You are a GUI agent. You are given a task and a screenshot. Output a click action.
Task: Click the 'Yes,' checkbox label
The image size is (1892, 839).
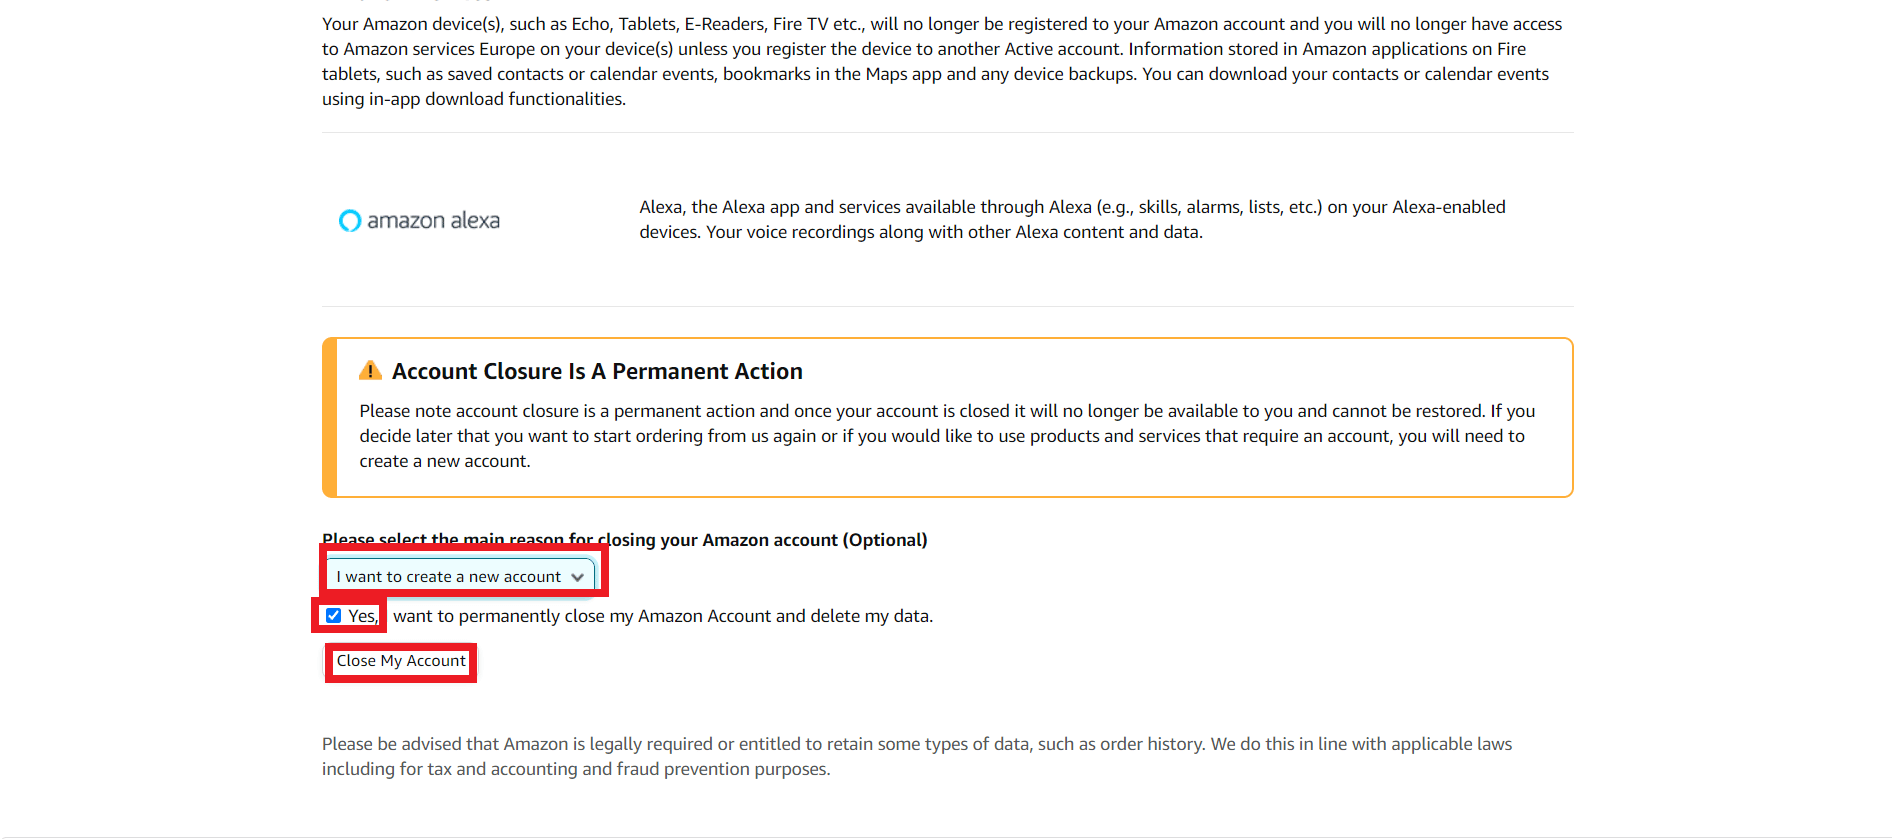click(363, 616)
